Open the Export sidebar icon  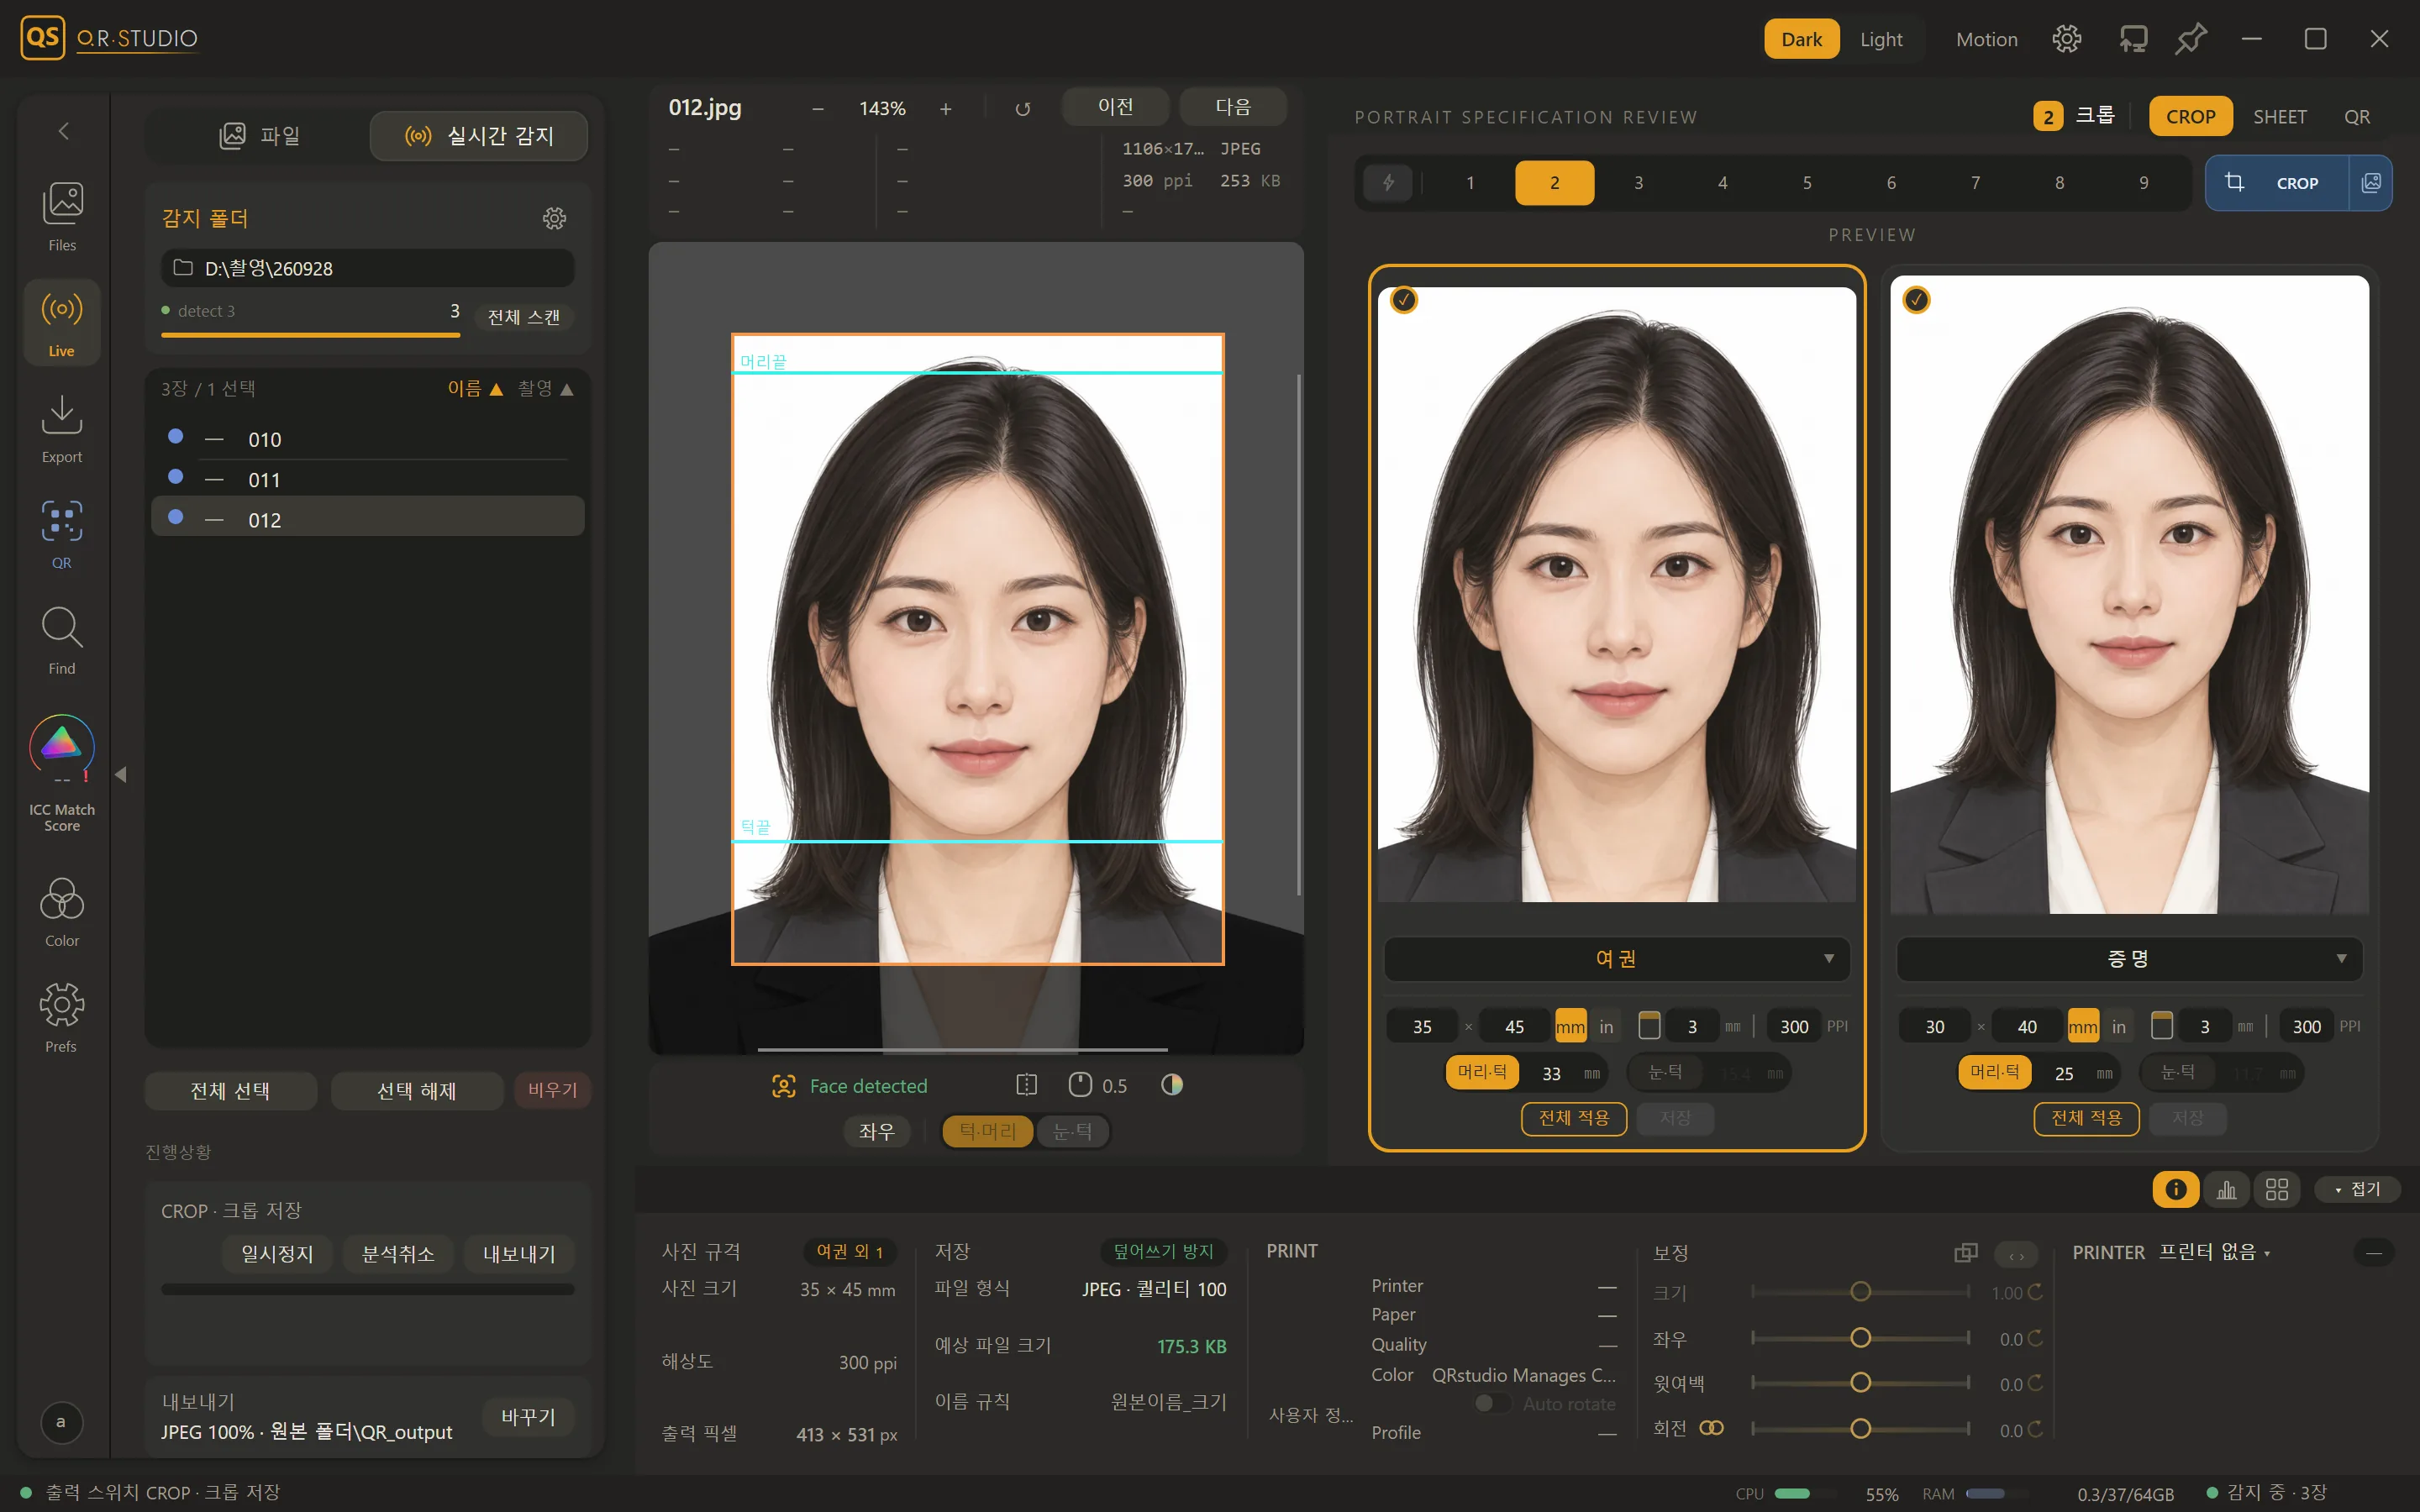62,428
